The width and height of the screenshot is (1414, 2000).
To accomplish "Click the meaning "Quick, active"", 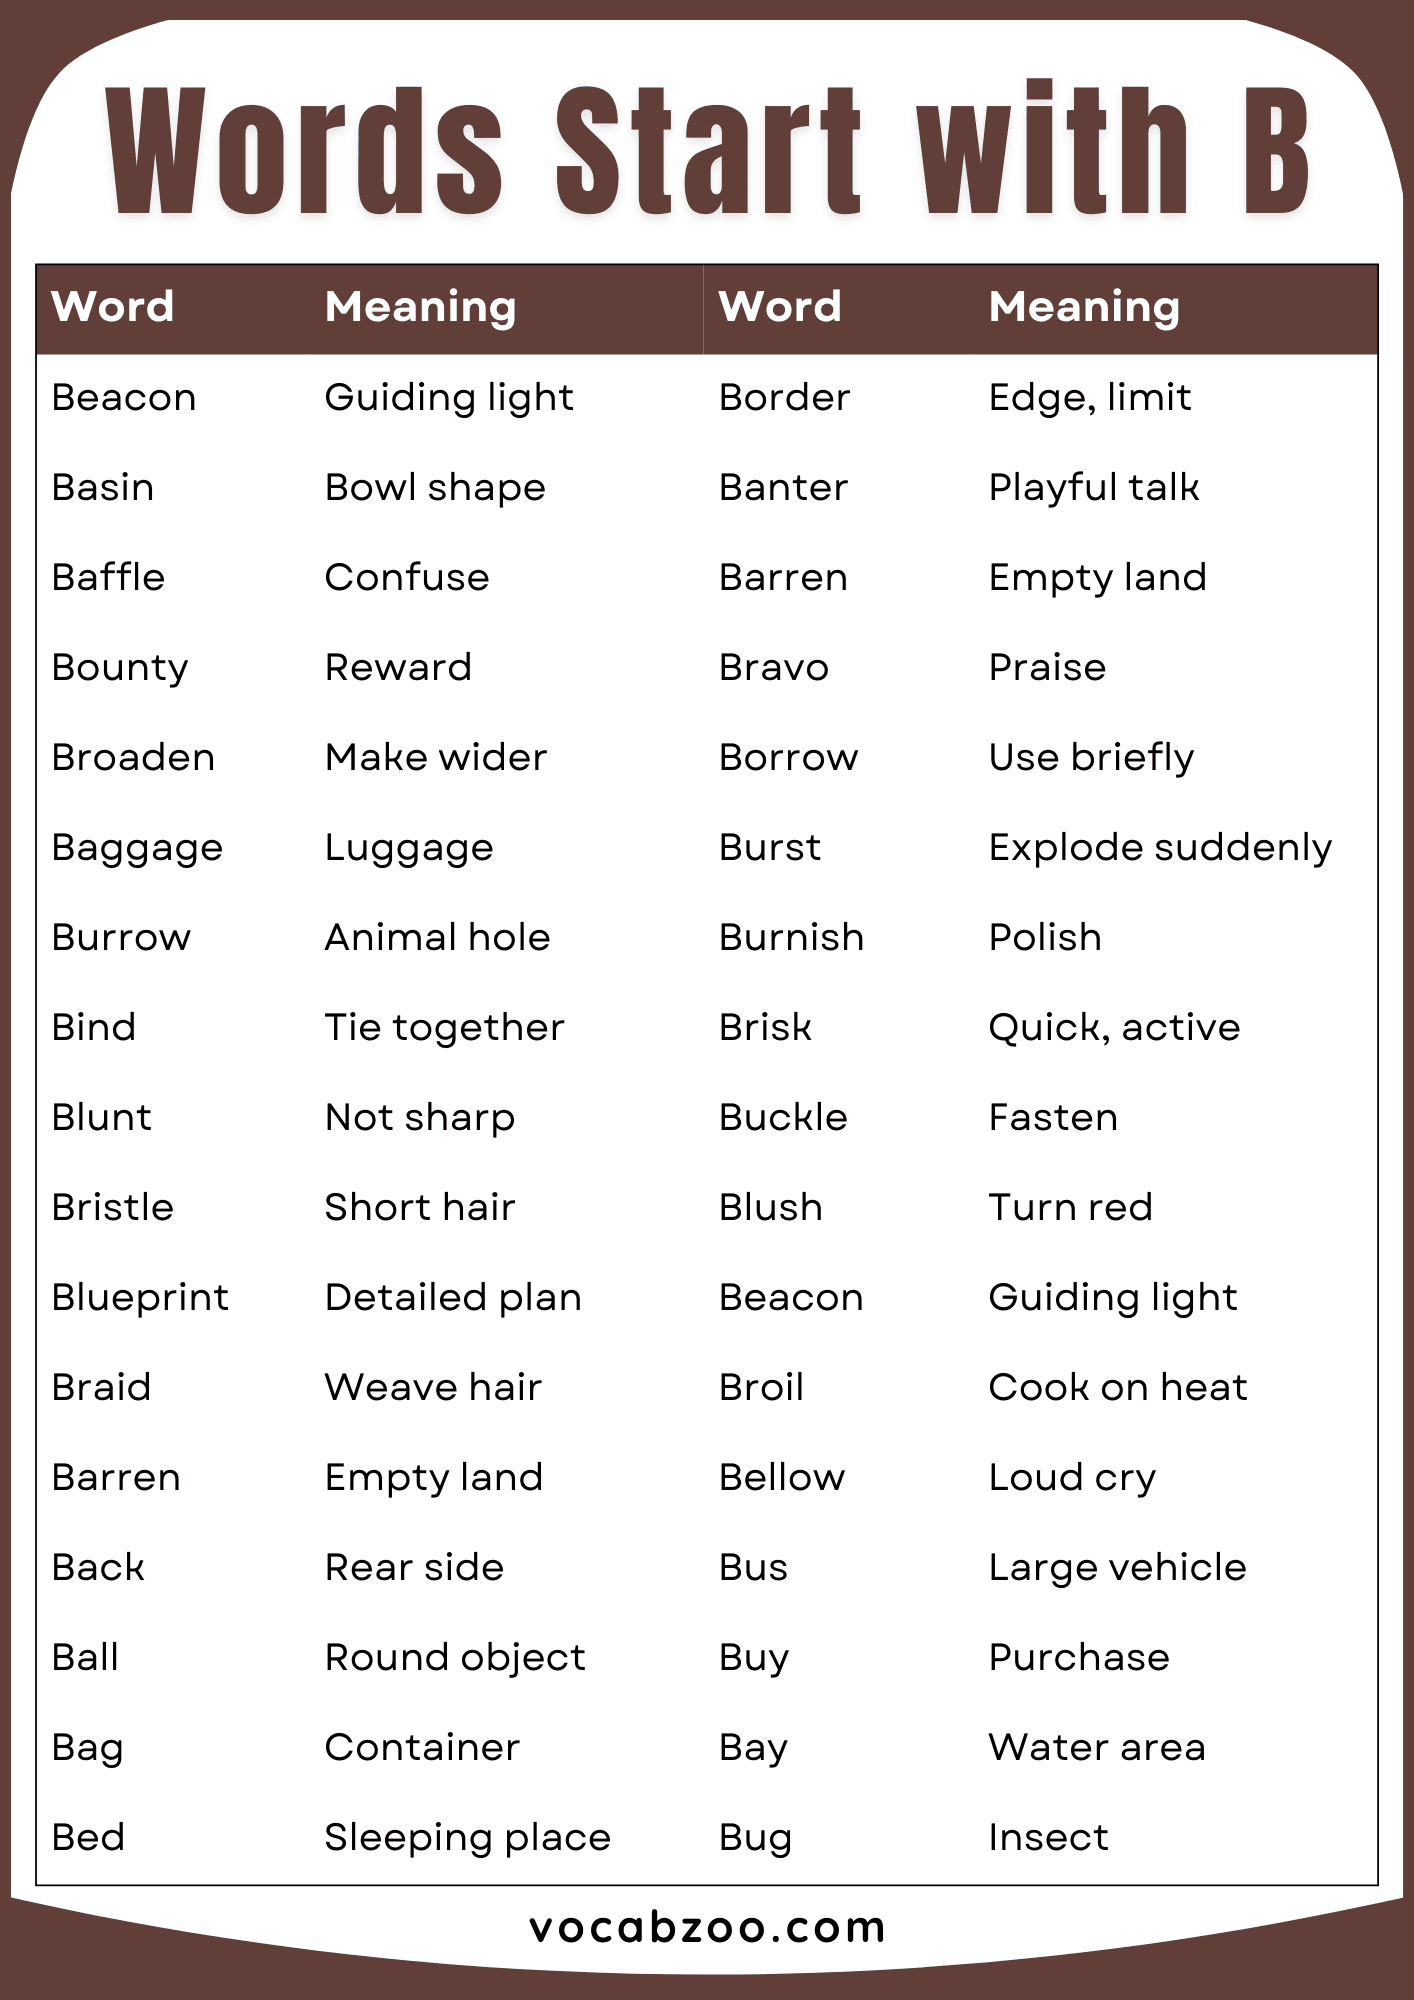I will click(x=1114, y=1027).
